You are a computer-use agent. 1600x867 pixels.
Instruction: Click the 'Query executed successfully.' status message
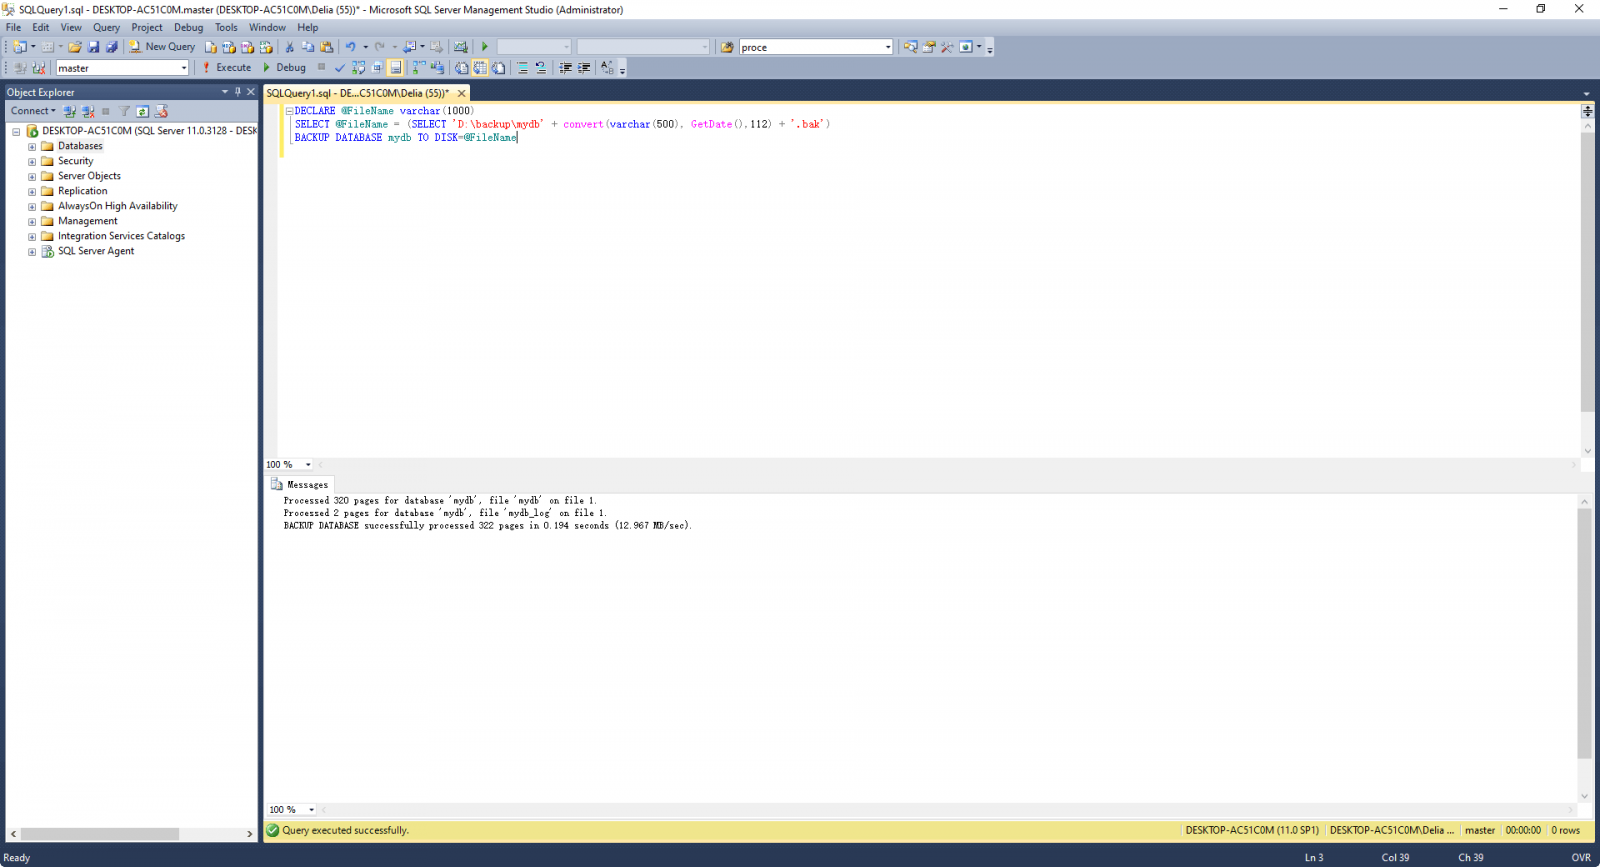pos(346,830)
